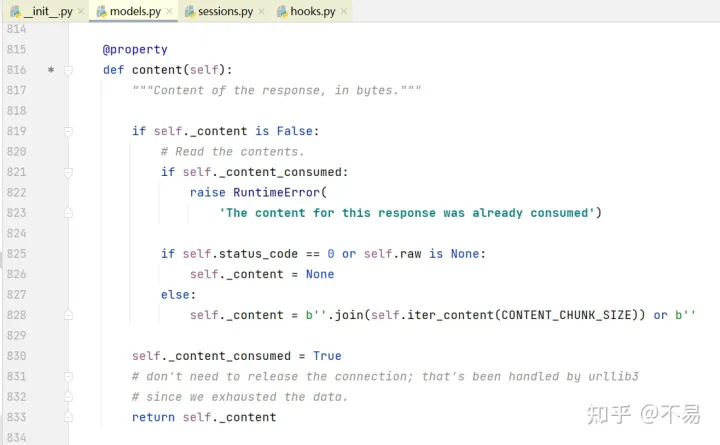The height and width of the screenshot is (445, 720).
Task: Close the hooks.py tab
Action: coord(344,11)
